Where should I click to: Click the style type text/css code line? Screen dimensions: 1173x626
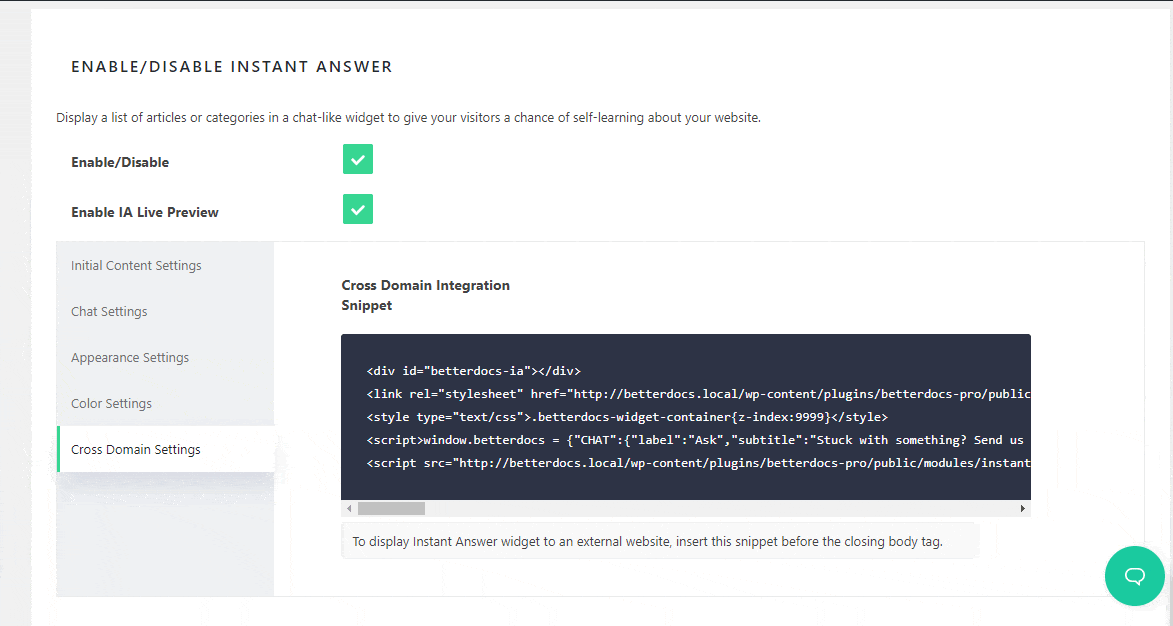click(x=627, y=417)
